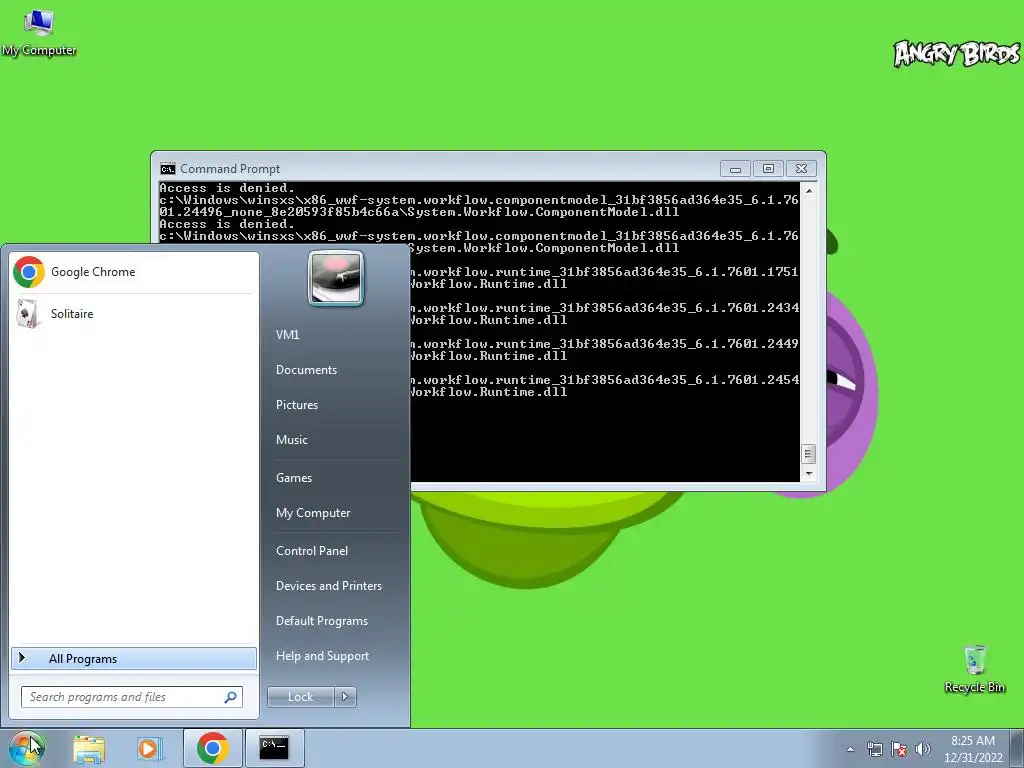The width and height of the screenshot is (1024, 768).
Task: Expand All Programs list
Action: click(x=134, y=658)
